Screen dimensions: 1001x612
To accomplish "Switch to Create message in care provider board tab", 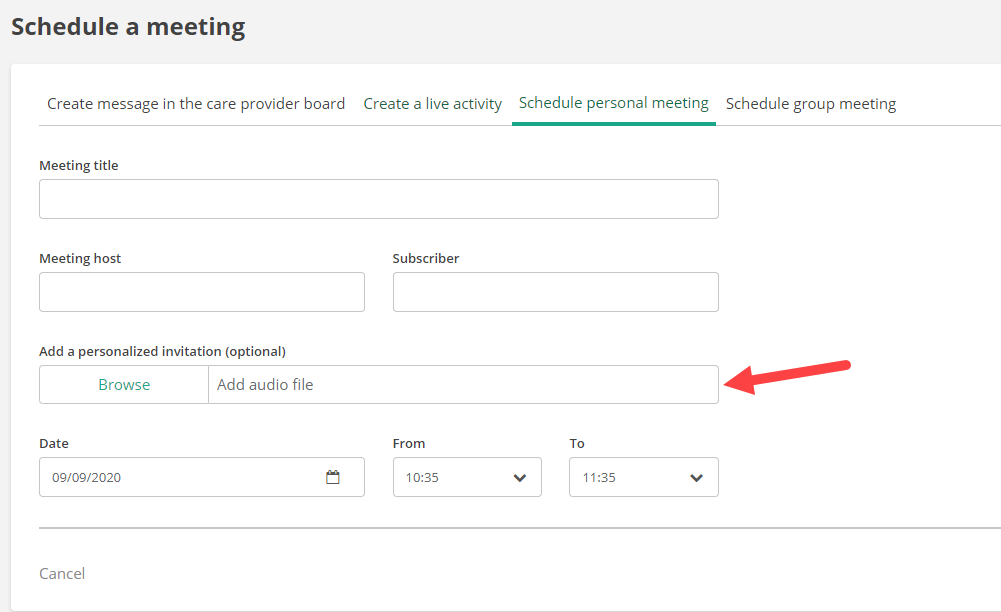I will click(x=196, y=104).
